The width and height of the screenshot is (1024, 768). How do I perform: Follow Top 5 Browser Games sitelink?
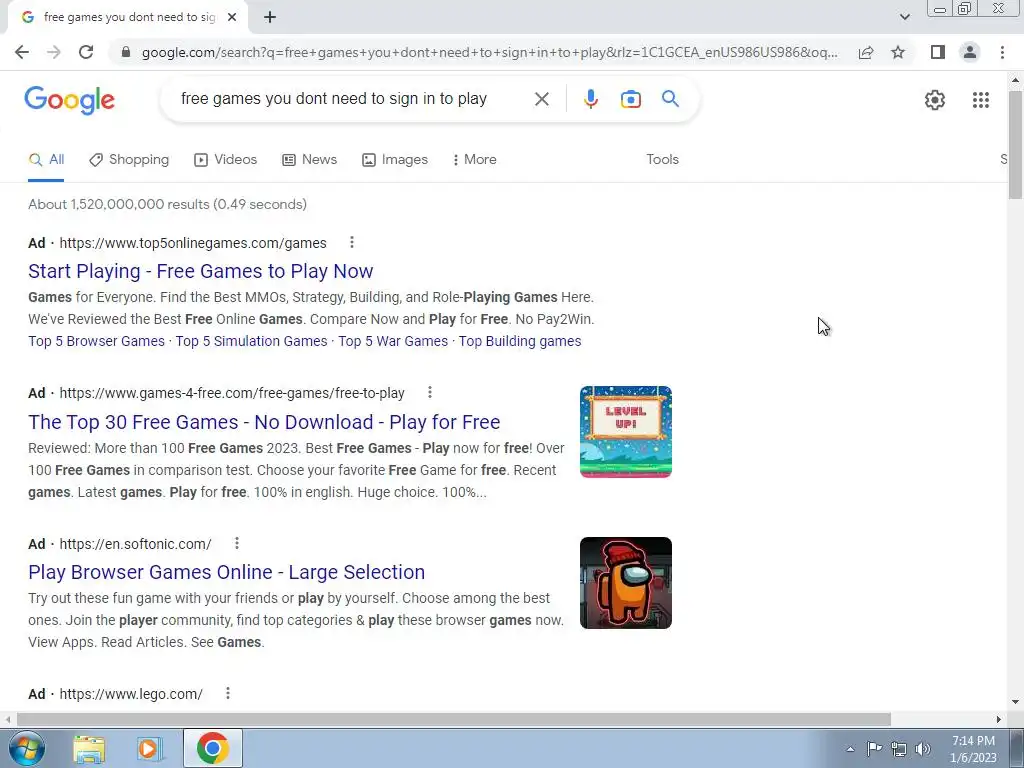click(97, 342)
